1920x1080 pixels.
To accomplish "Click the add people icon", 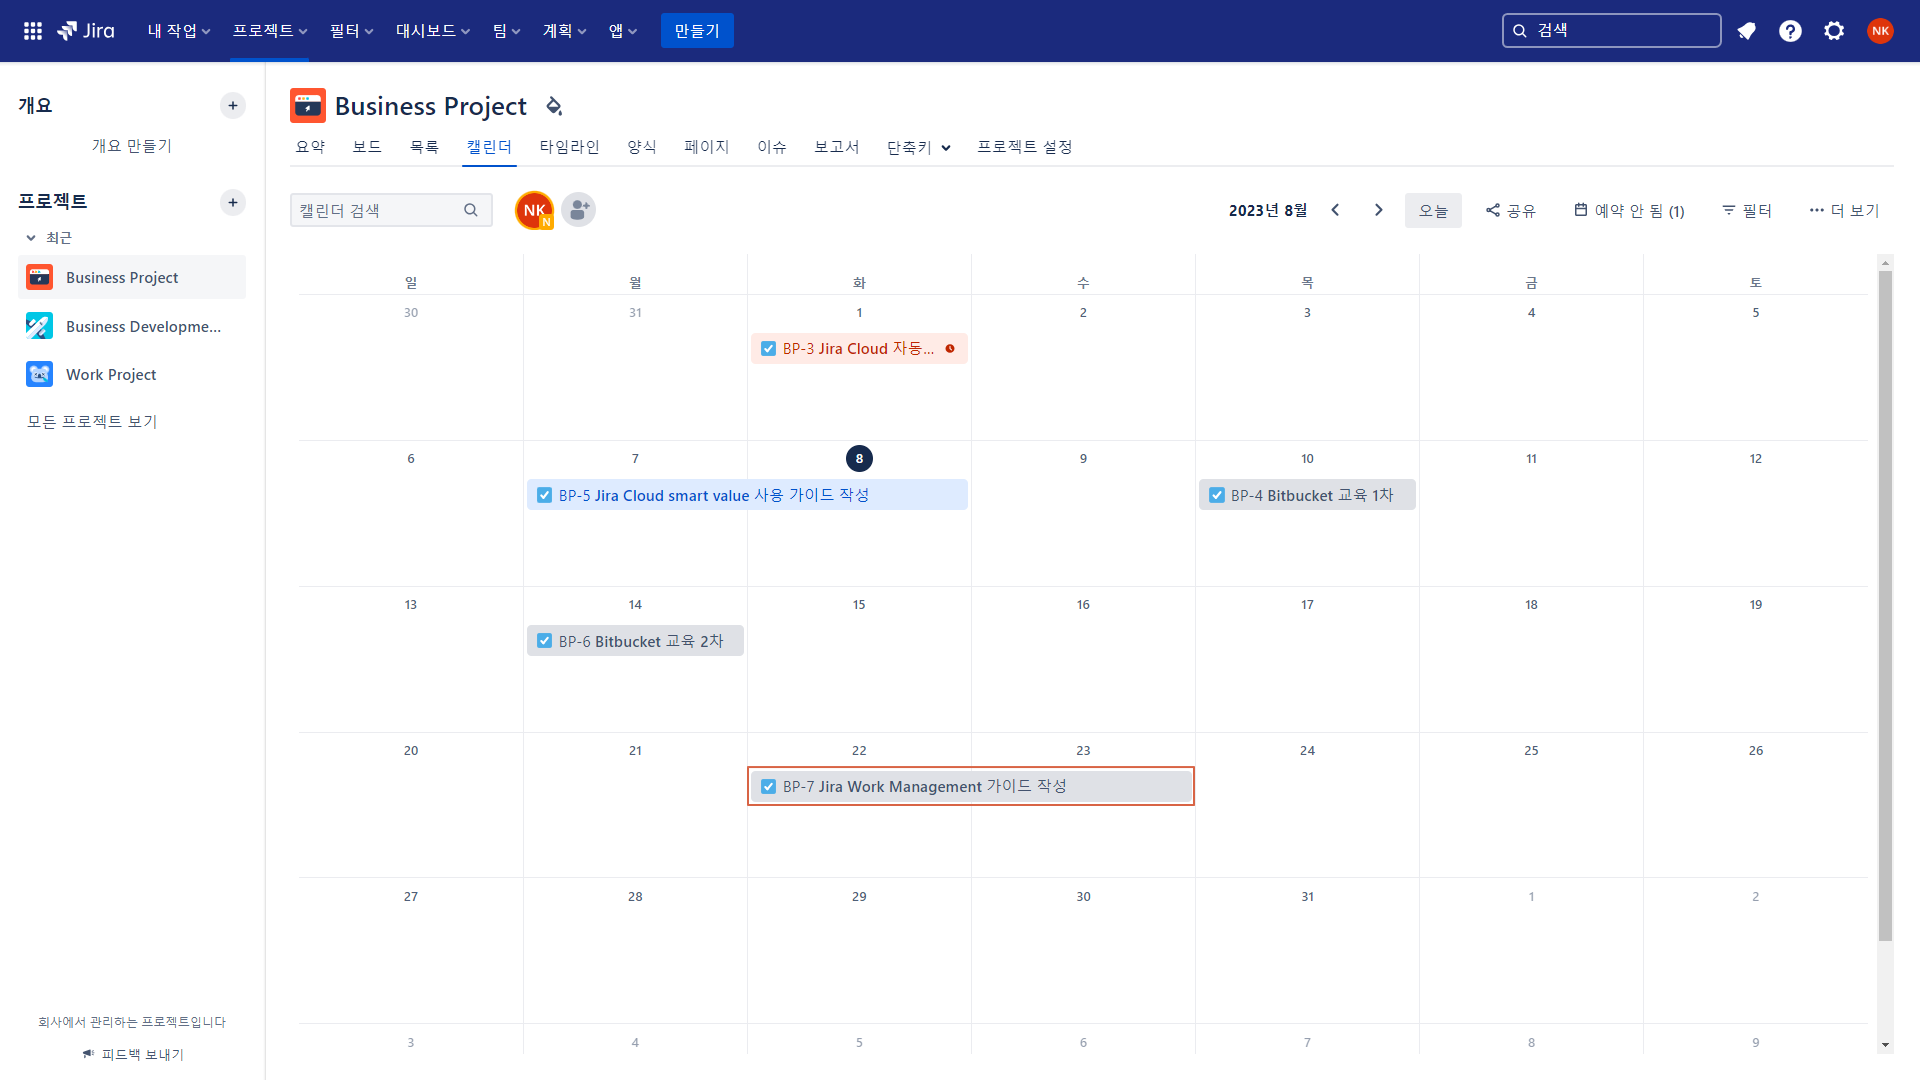I will point(578,210).
